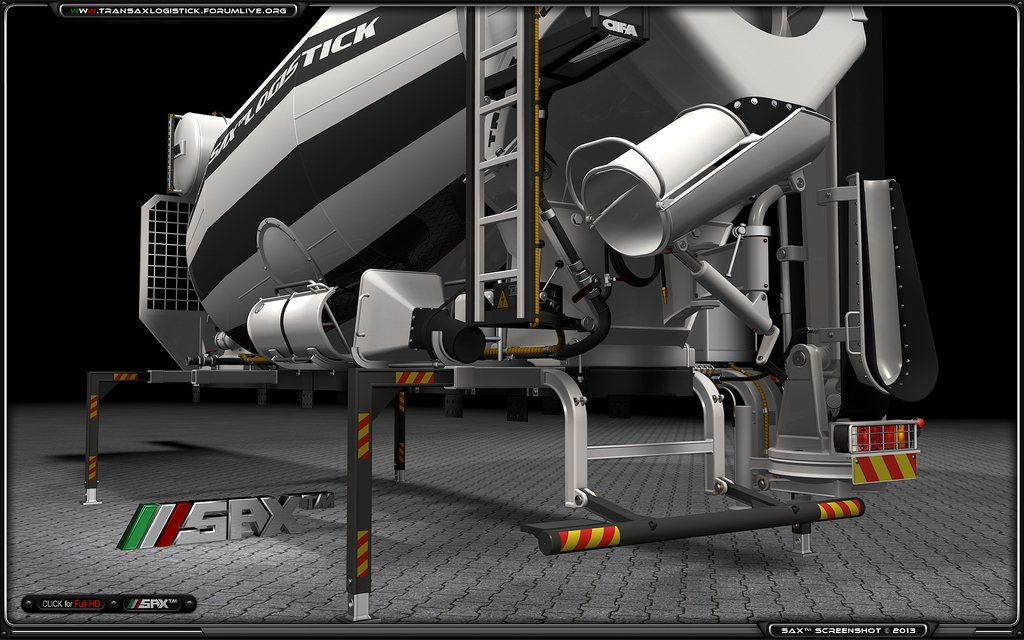Viewport: 1024px width, 640px height.
Task: Click the small SAX logo badge beside Full HD
Action: coord(151,604)
